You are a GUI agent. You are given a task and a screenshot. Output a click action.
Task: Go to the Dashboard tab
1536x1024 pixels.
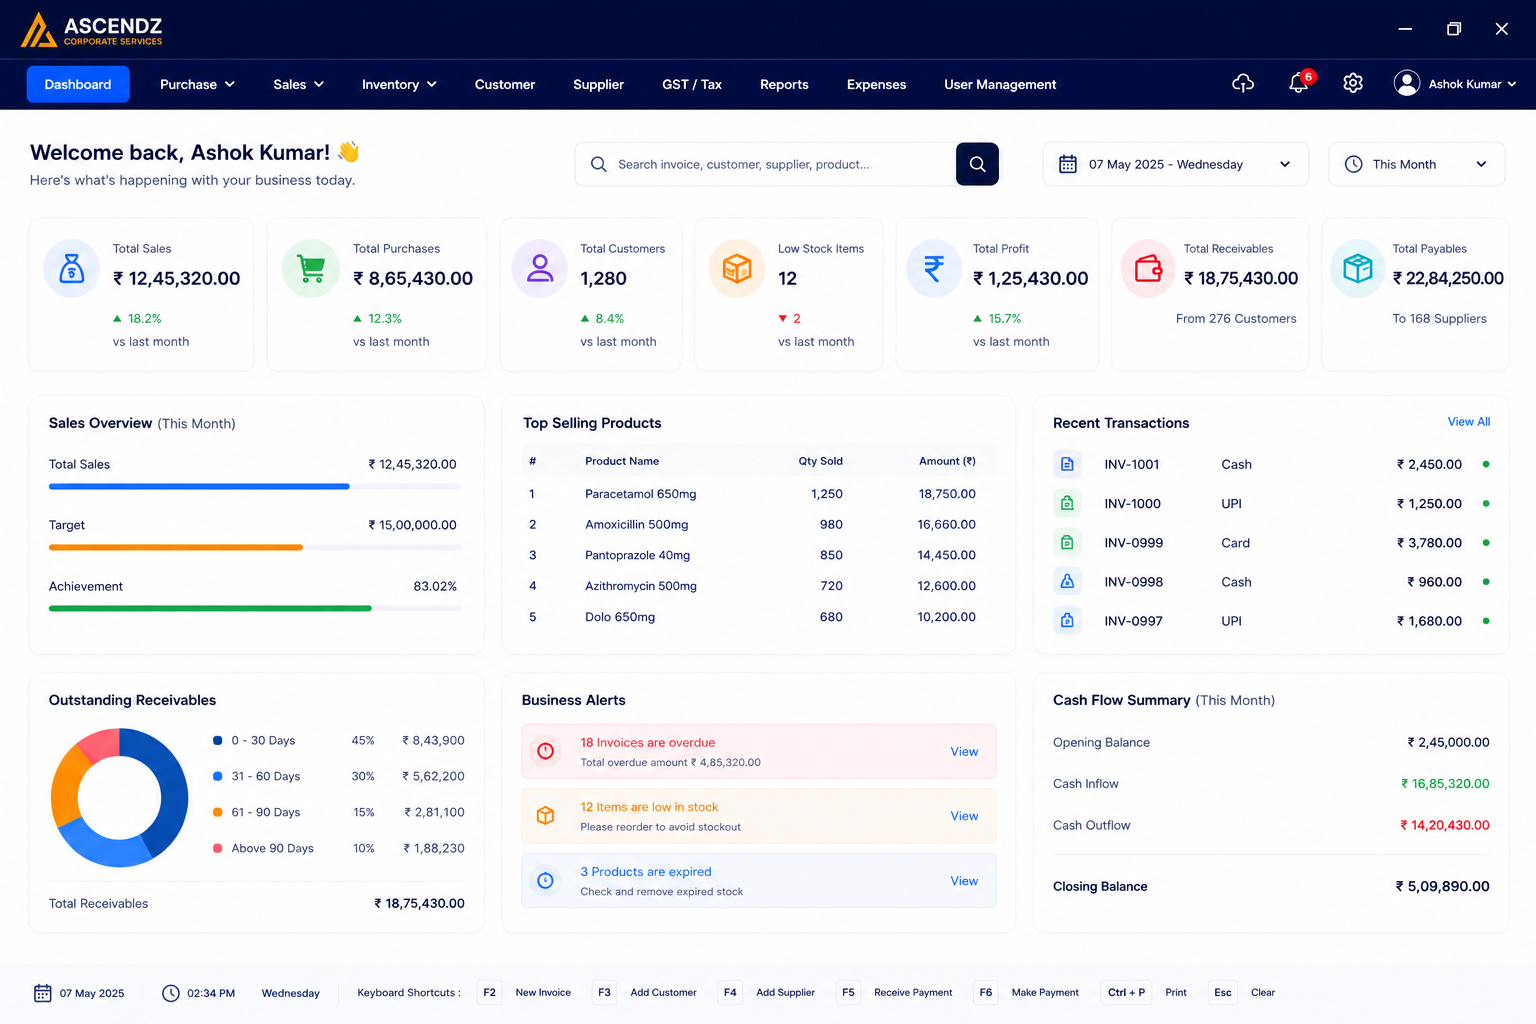(78, 84)
